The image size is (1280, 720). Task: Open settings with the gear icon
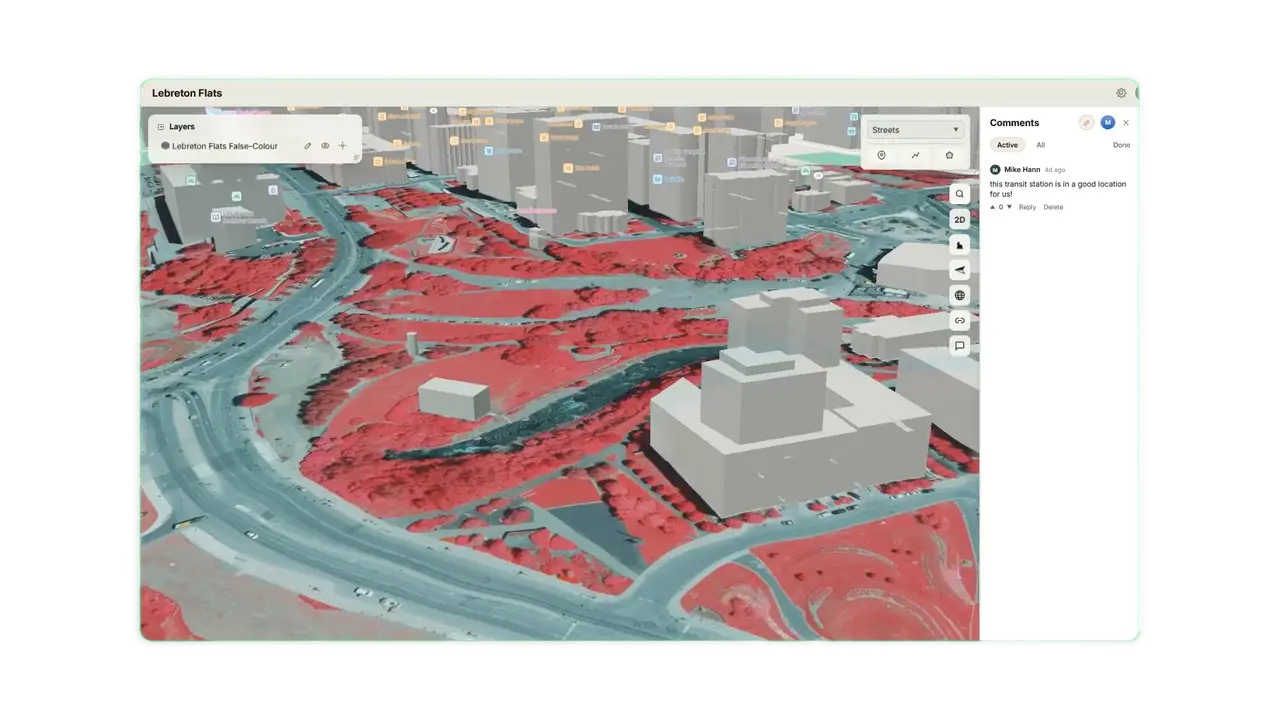point(1121,93)
